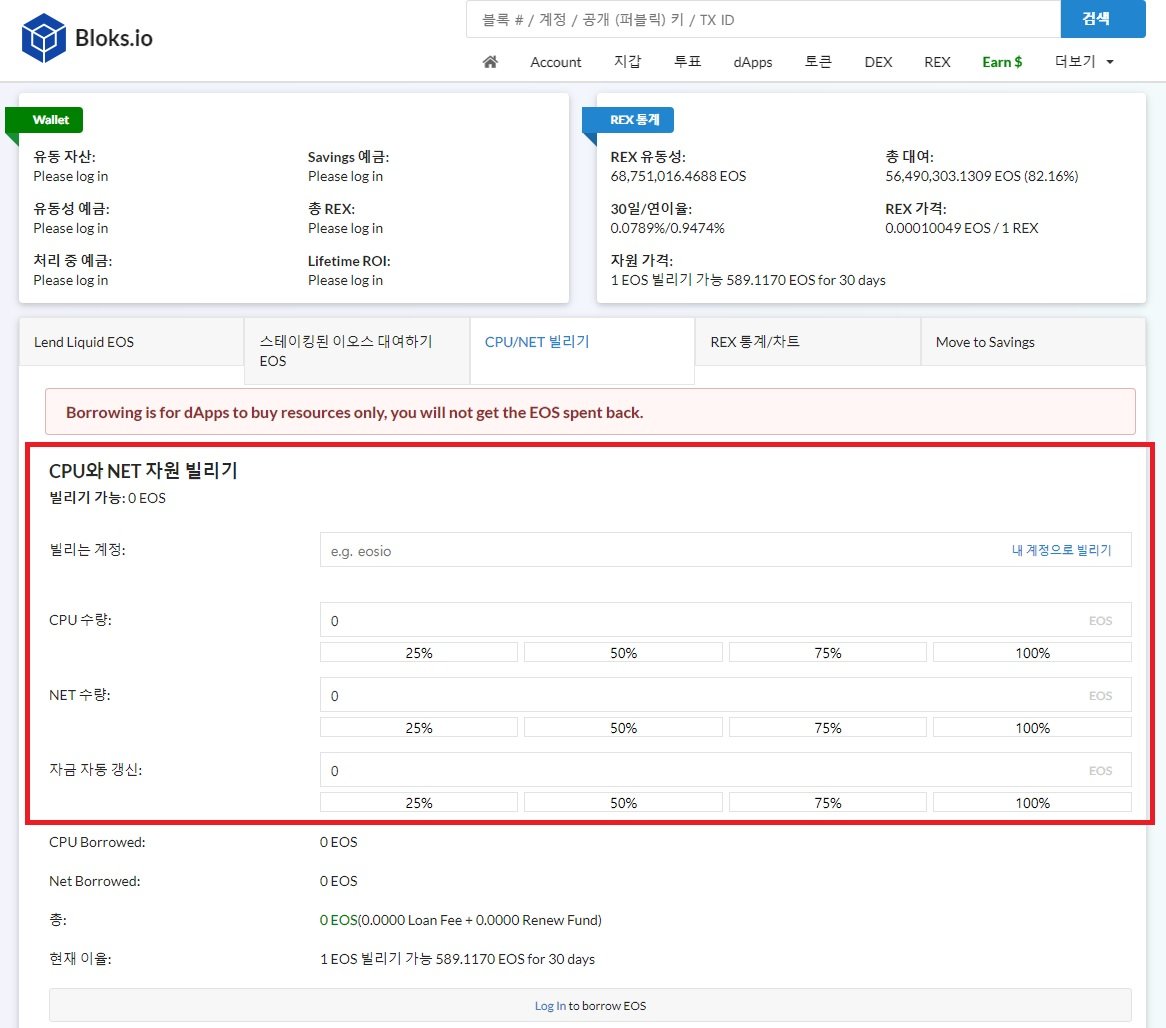
Task: Set CPU 수량 to 100%
Action: tap(1032, 653)
